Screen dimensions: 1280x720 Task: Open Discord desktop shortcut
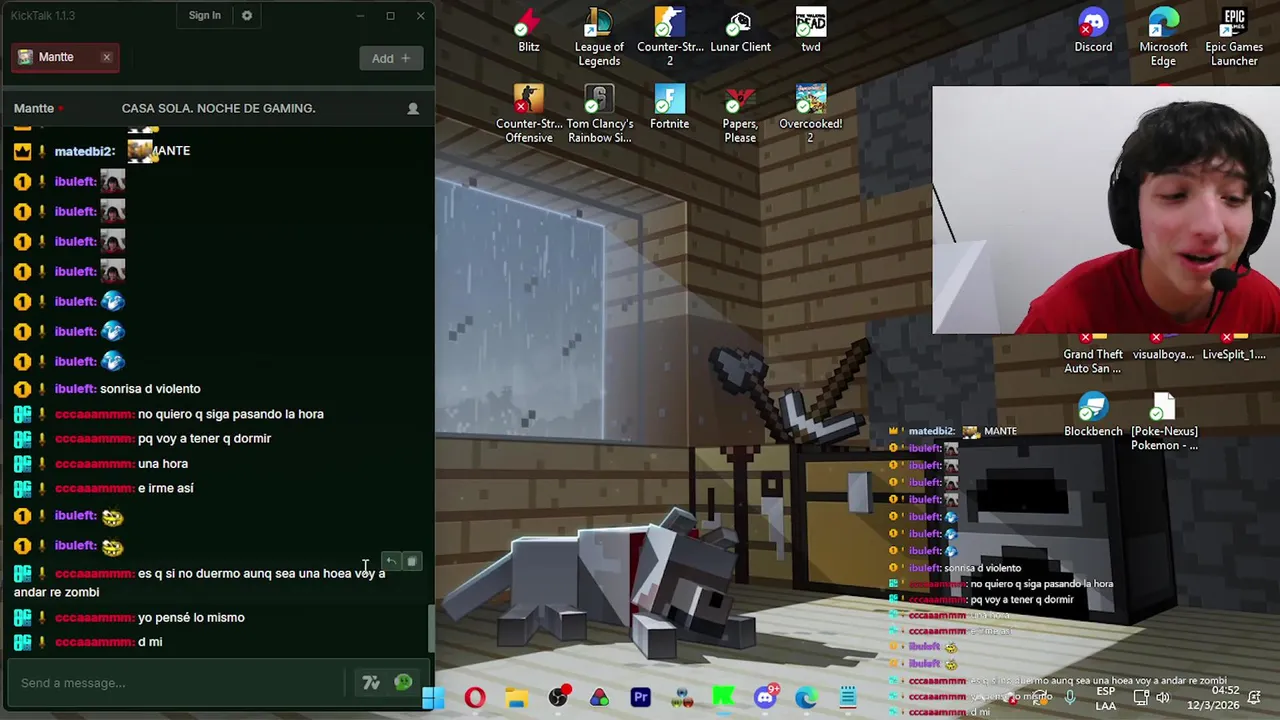1093,31
